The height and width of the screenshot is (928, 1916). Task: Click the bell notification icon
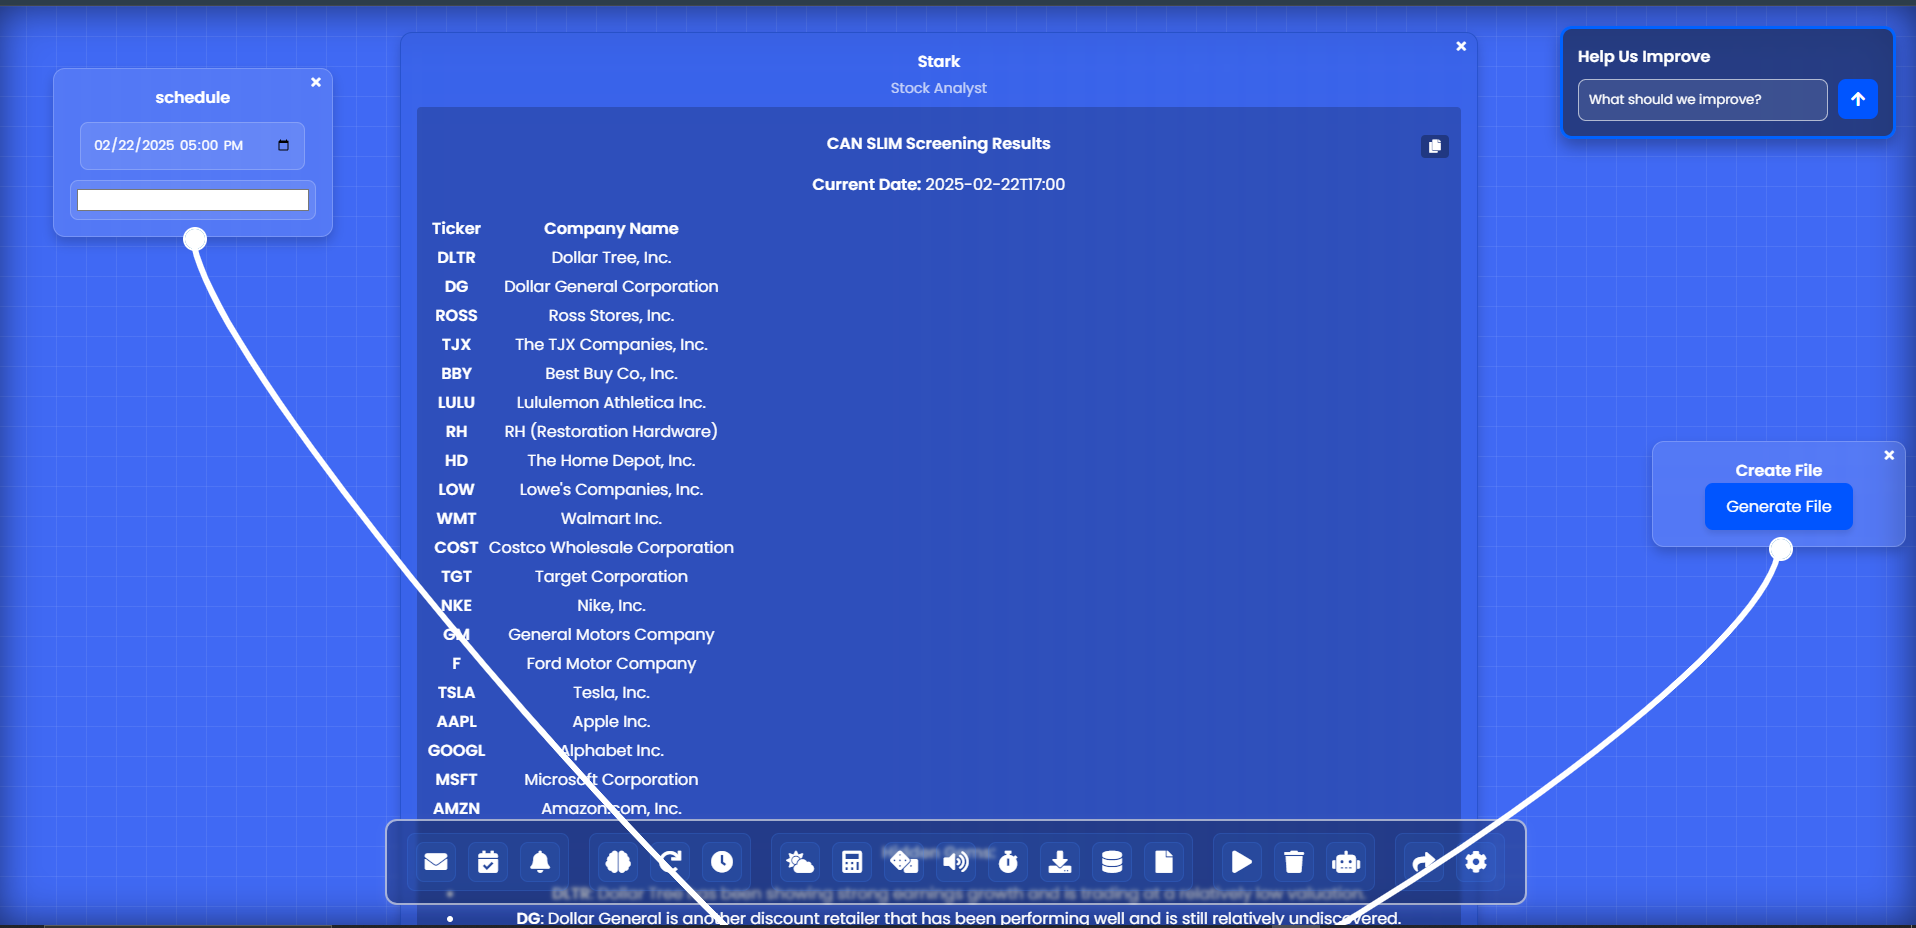[x=540, y=862]
